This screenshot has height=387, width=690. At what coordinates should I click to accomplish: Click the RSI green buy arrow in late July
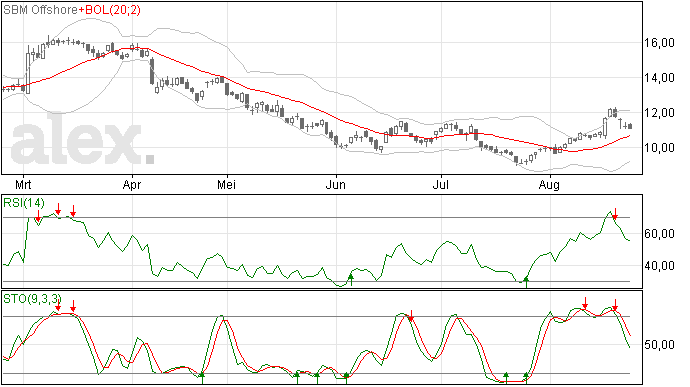click(x=526, y=282)
